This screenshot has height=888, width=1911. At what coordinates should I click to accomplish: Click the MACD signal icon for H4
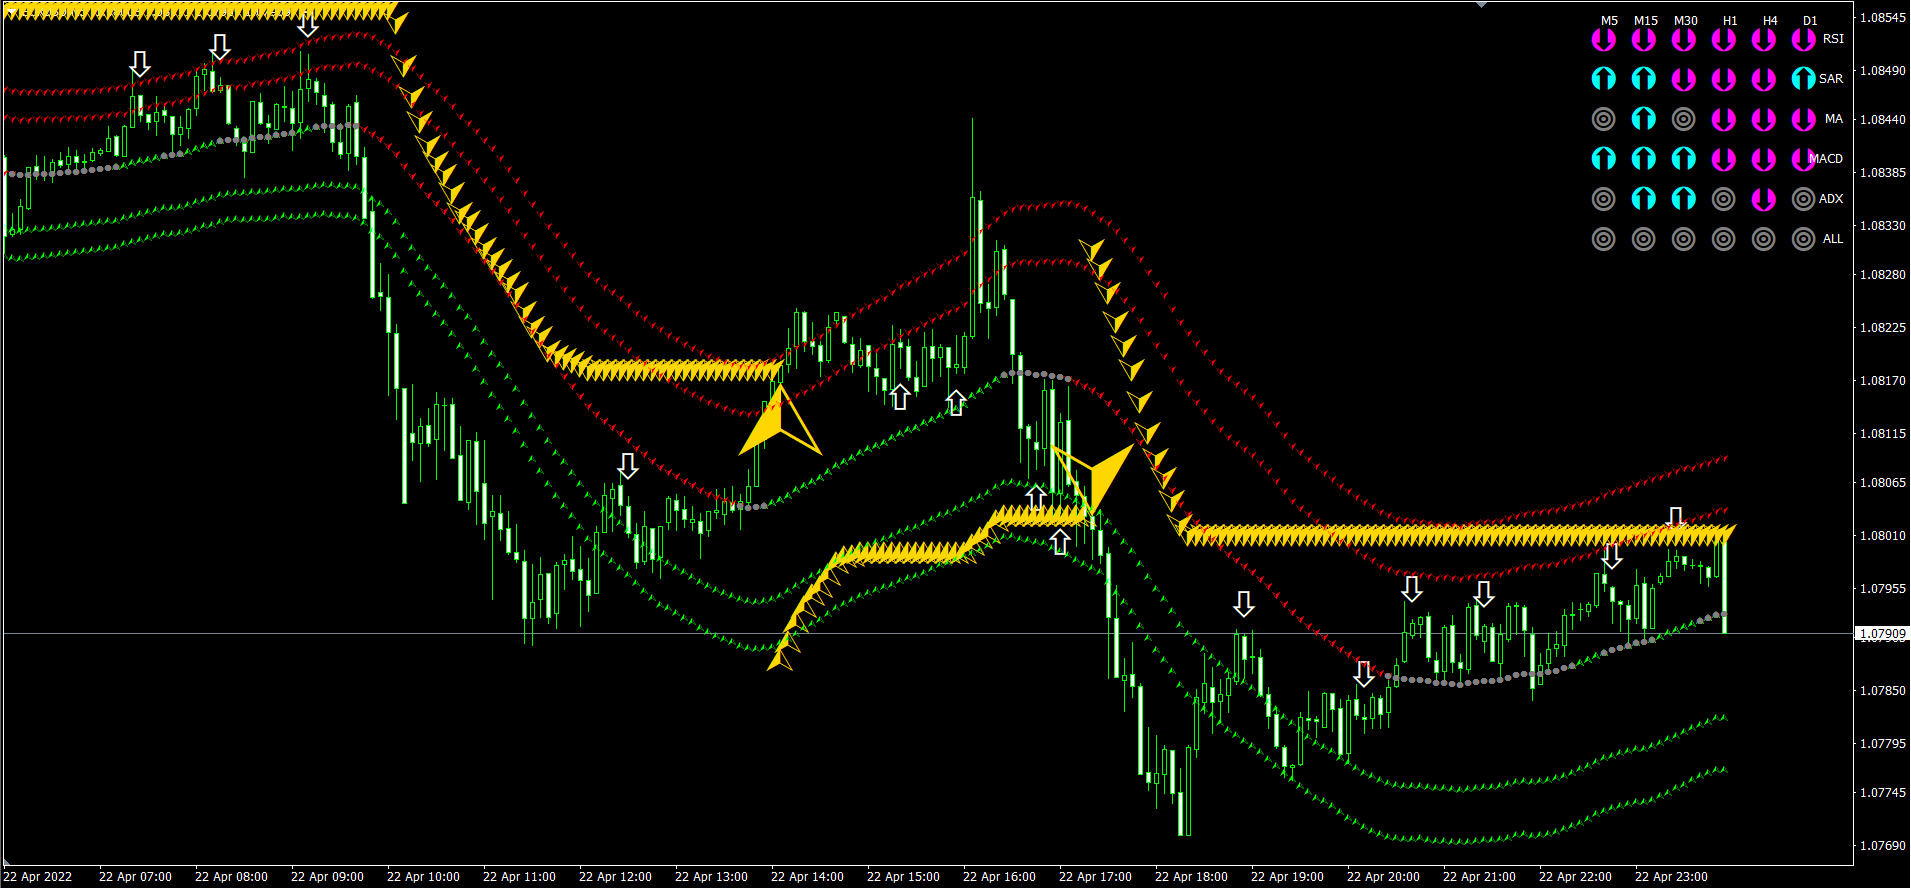pos(1764,159)
